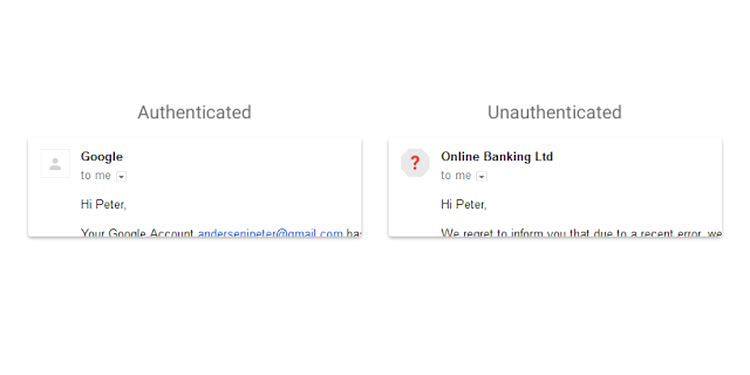Click "Hi Peter," greeting in Online Banking email
The image size is (750, 375).
pyautogui.click(x=464, y=205)
